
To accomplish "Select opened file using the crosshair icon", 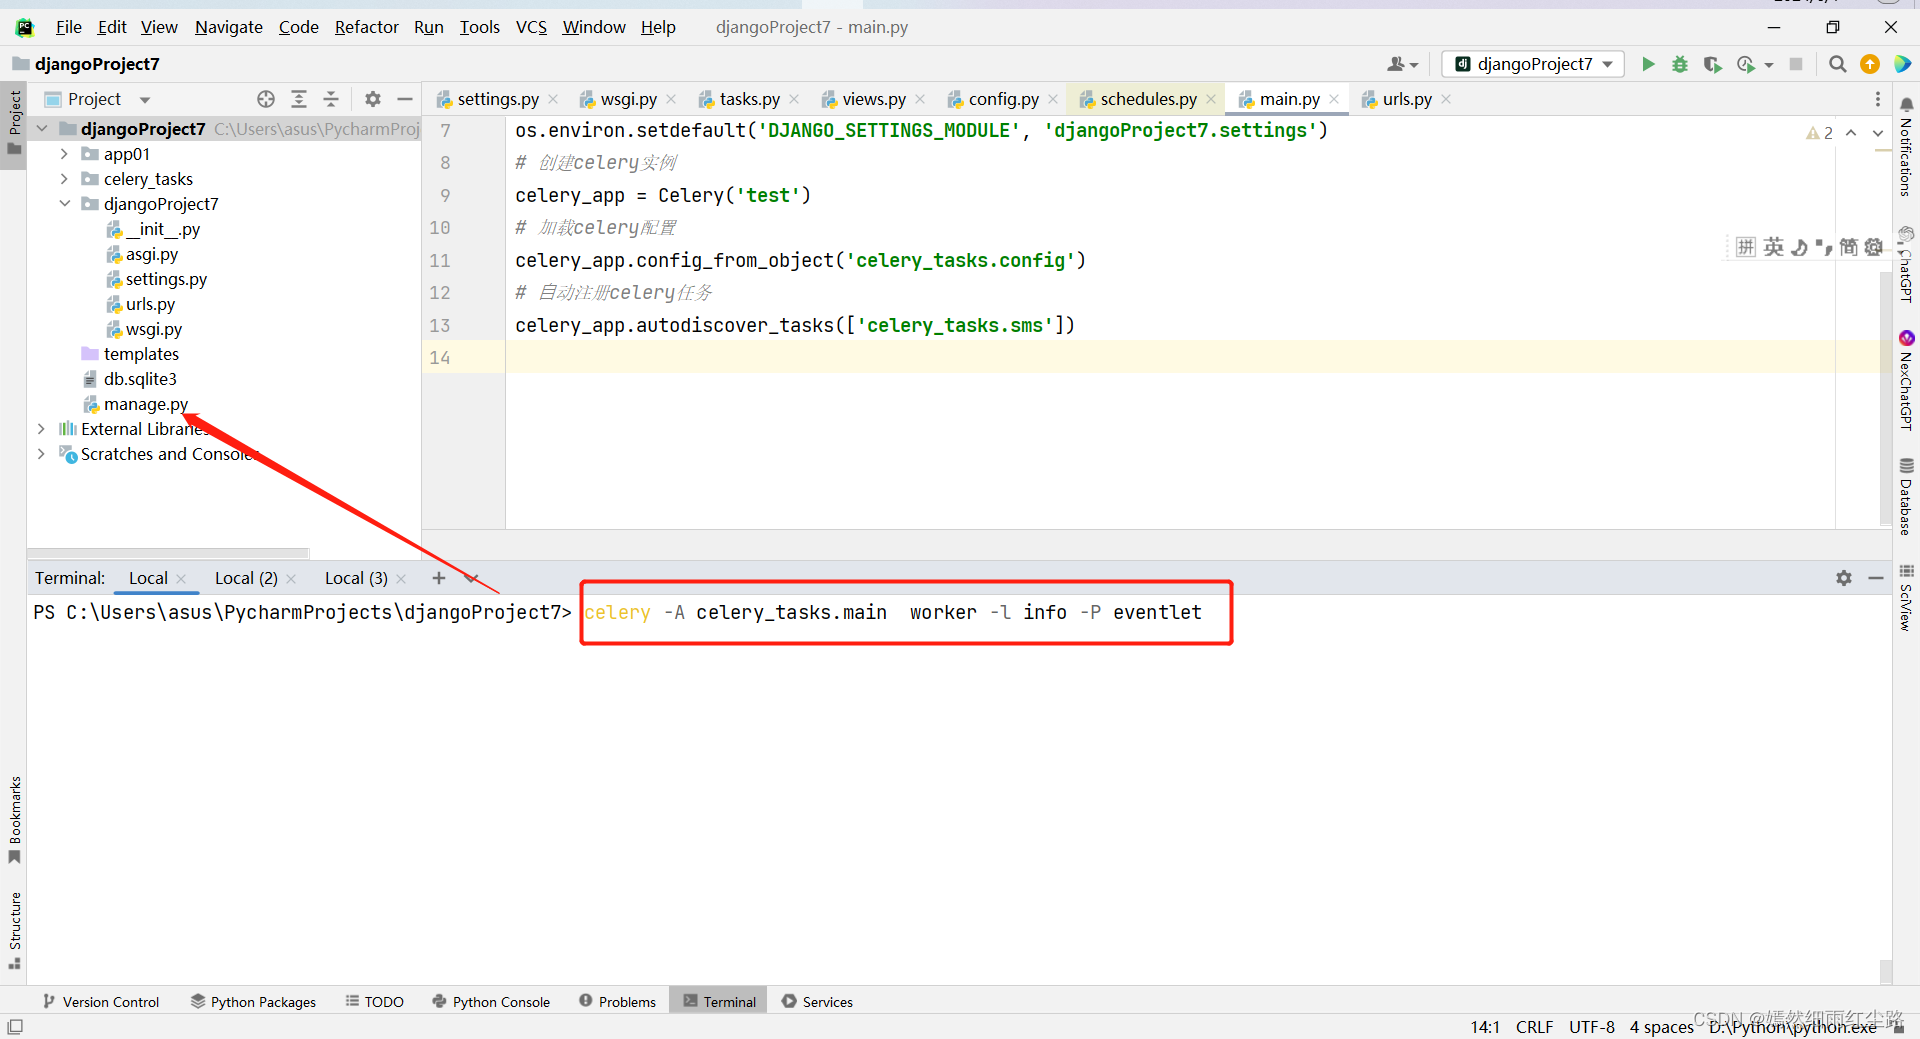I will [265, 99].
